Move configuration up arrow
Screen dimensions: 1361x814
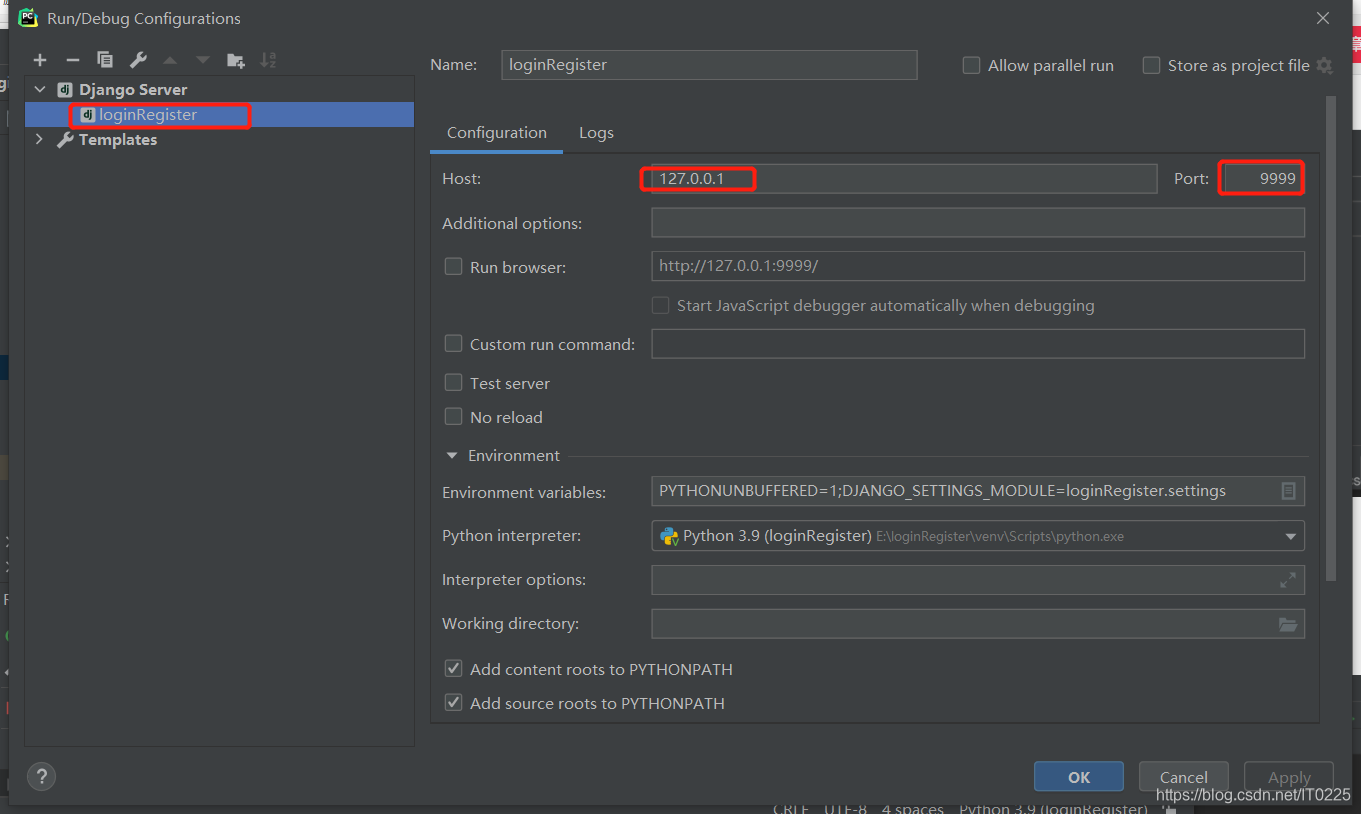[170, 61]
